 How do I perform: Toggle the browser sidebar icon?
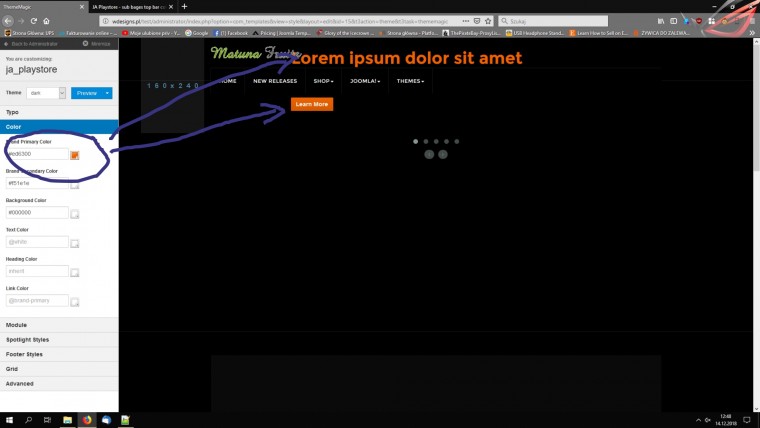[x=673, y=21]
